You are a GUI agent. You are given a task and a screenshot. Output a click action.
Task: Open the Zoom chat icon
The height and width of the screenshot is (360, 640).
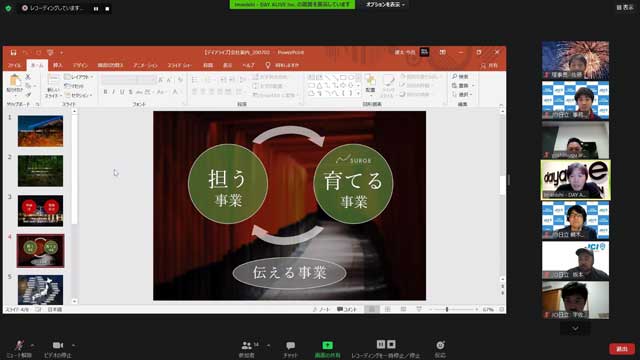tap(291, 346)
